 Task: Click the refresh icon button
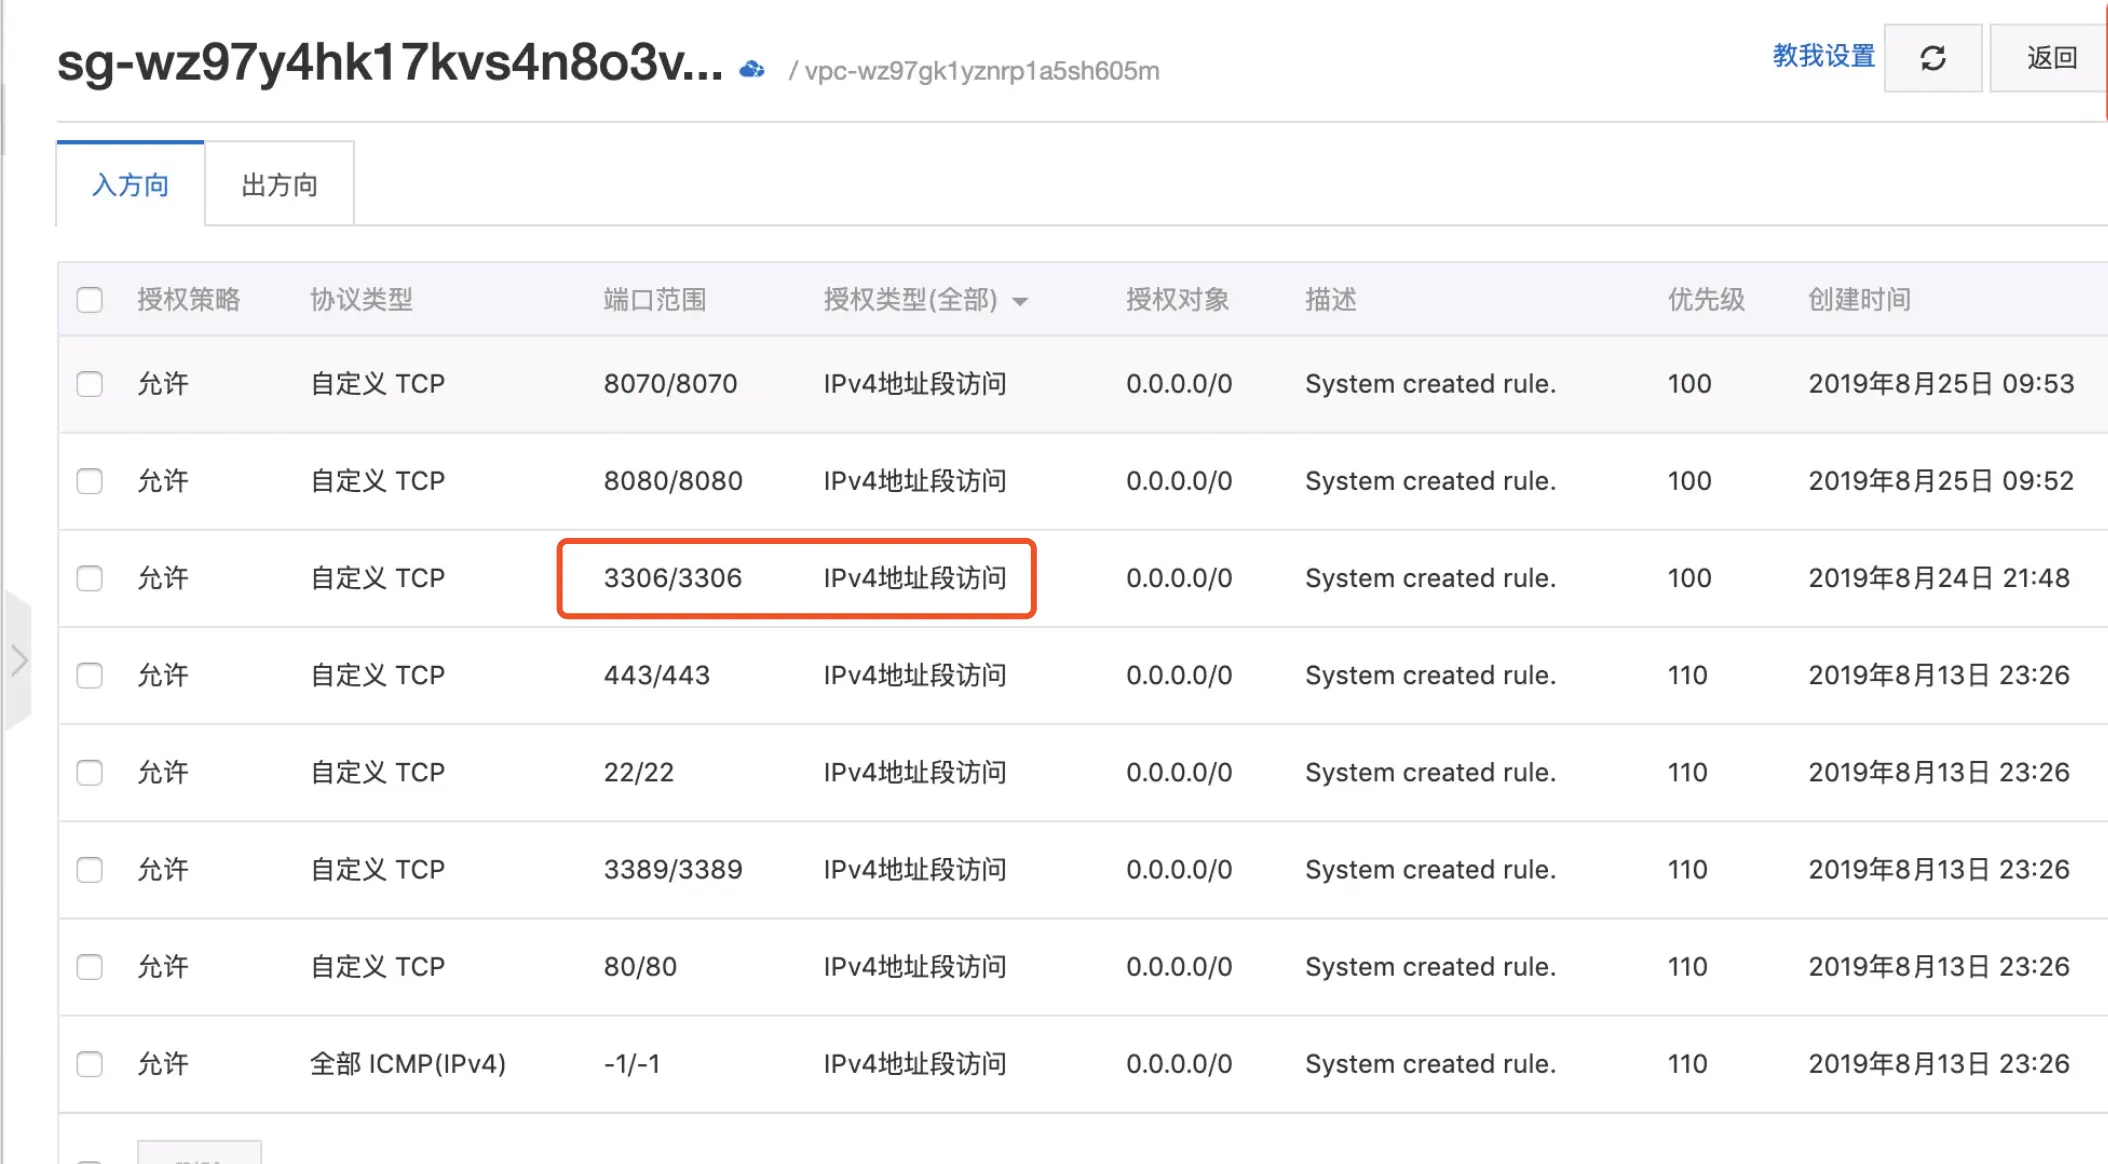pos(1932,58)
